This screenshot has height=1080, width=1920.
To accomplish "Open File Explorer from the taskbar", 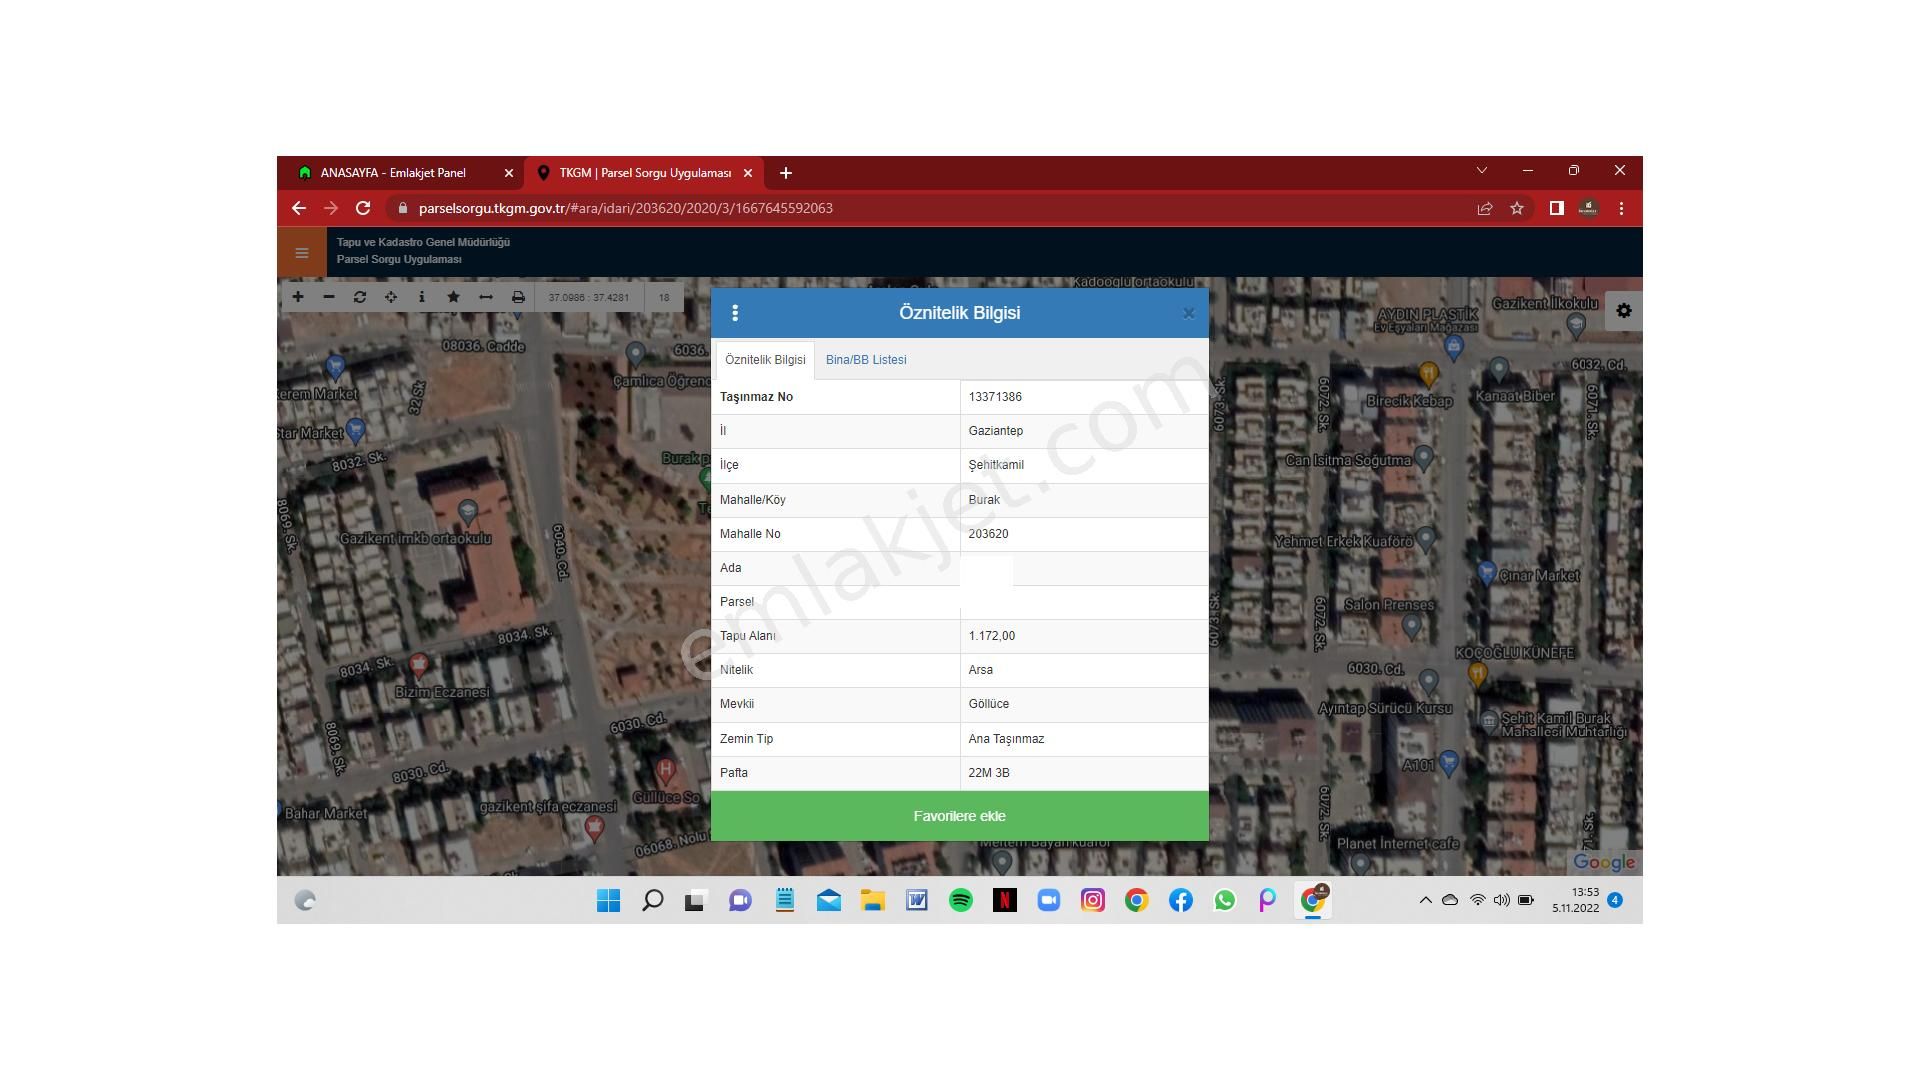I will [873, 901].
